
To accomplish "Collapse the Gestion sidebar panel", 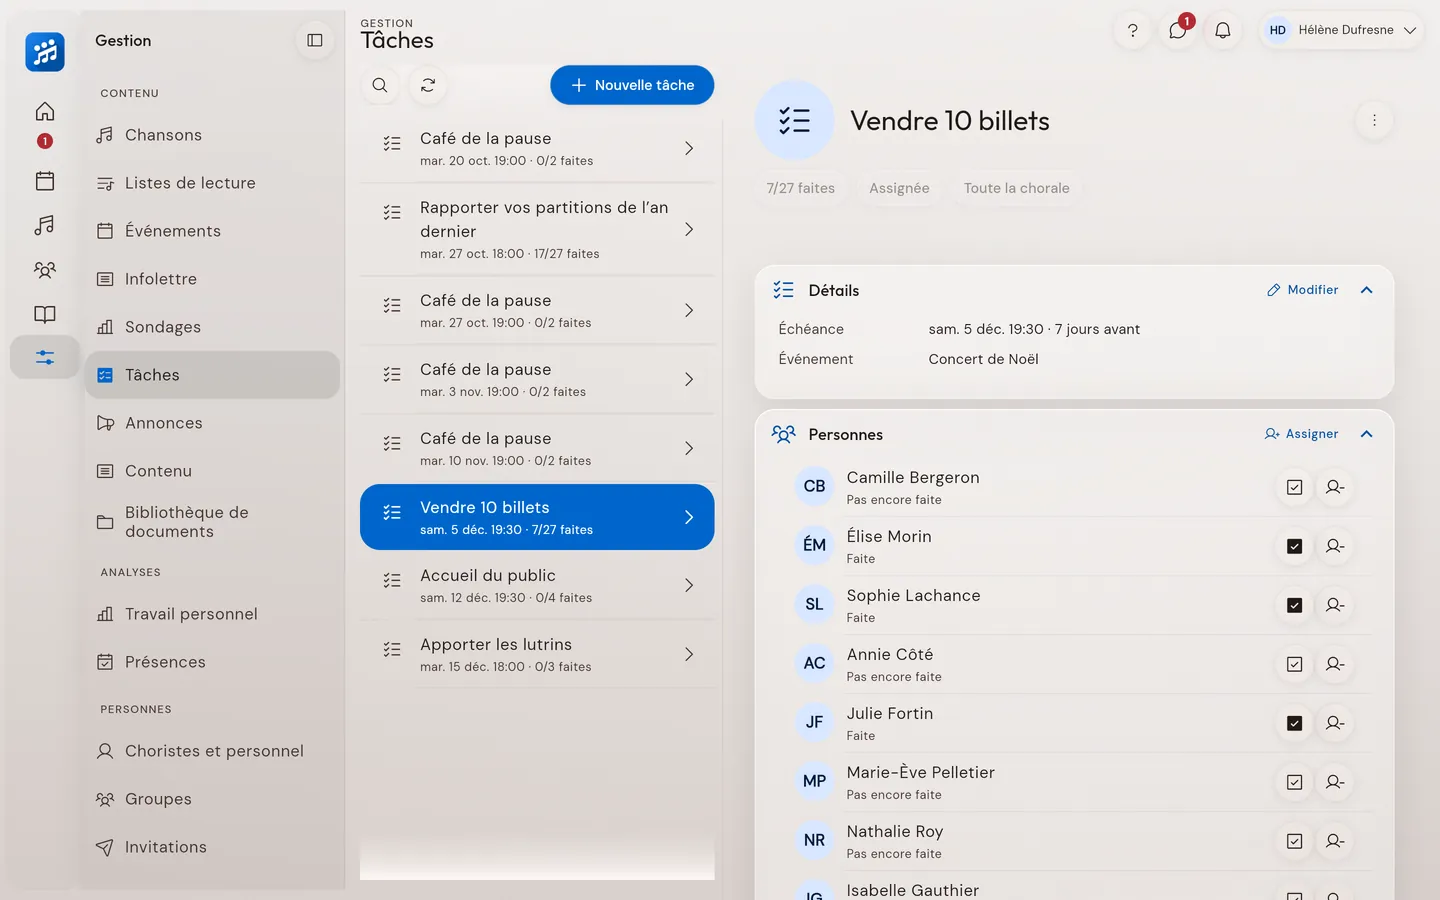I will 315,40.
